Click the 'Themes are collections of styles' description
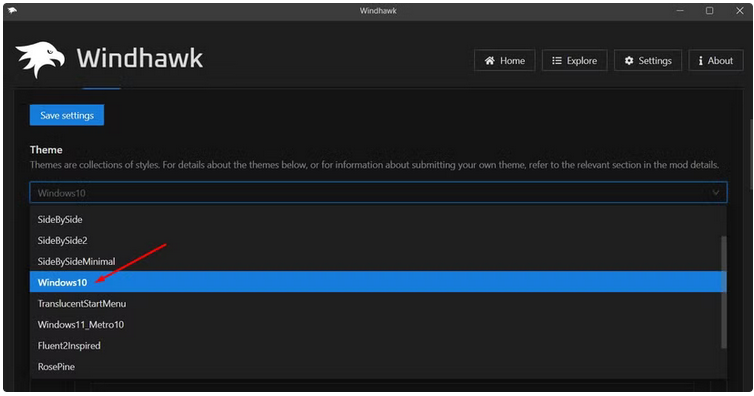754x396 pixels. click(374, 165)
